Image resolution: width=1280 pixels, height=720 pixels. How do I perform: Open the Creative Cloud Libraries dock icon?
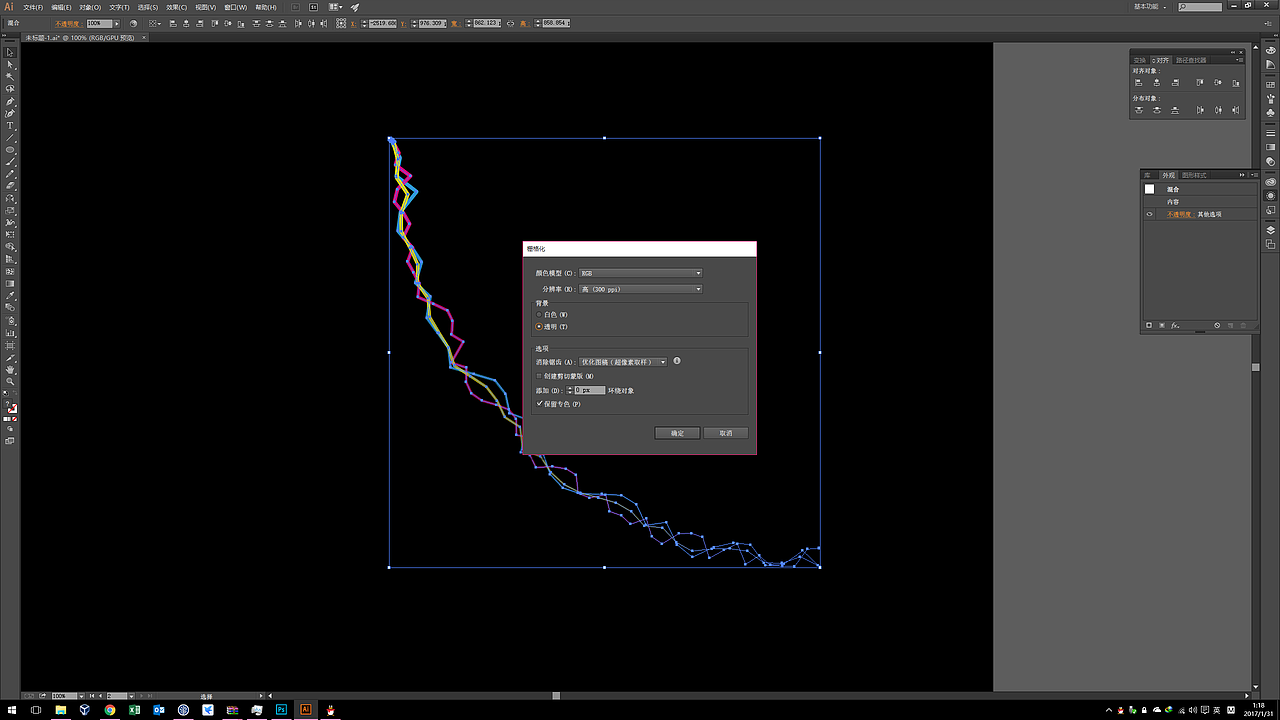pyautogui.click(x=1271, y=182)
